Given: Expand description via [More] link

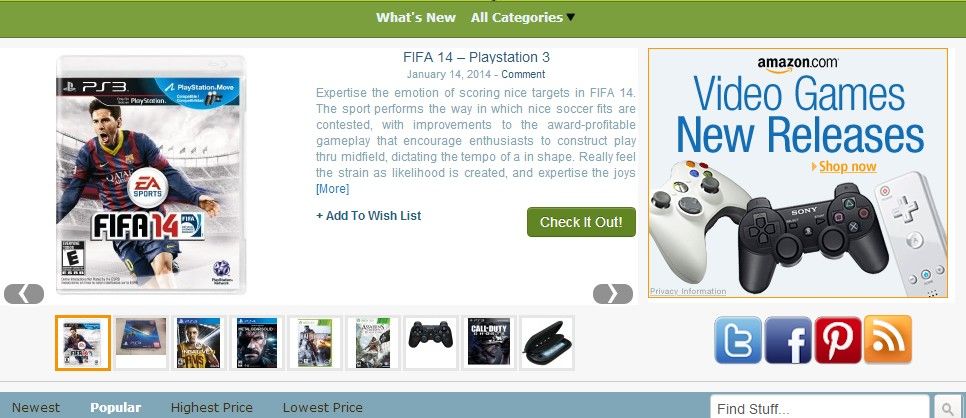Looking at the screenshot, I should [x=332, y=189].
